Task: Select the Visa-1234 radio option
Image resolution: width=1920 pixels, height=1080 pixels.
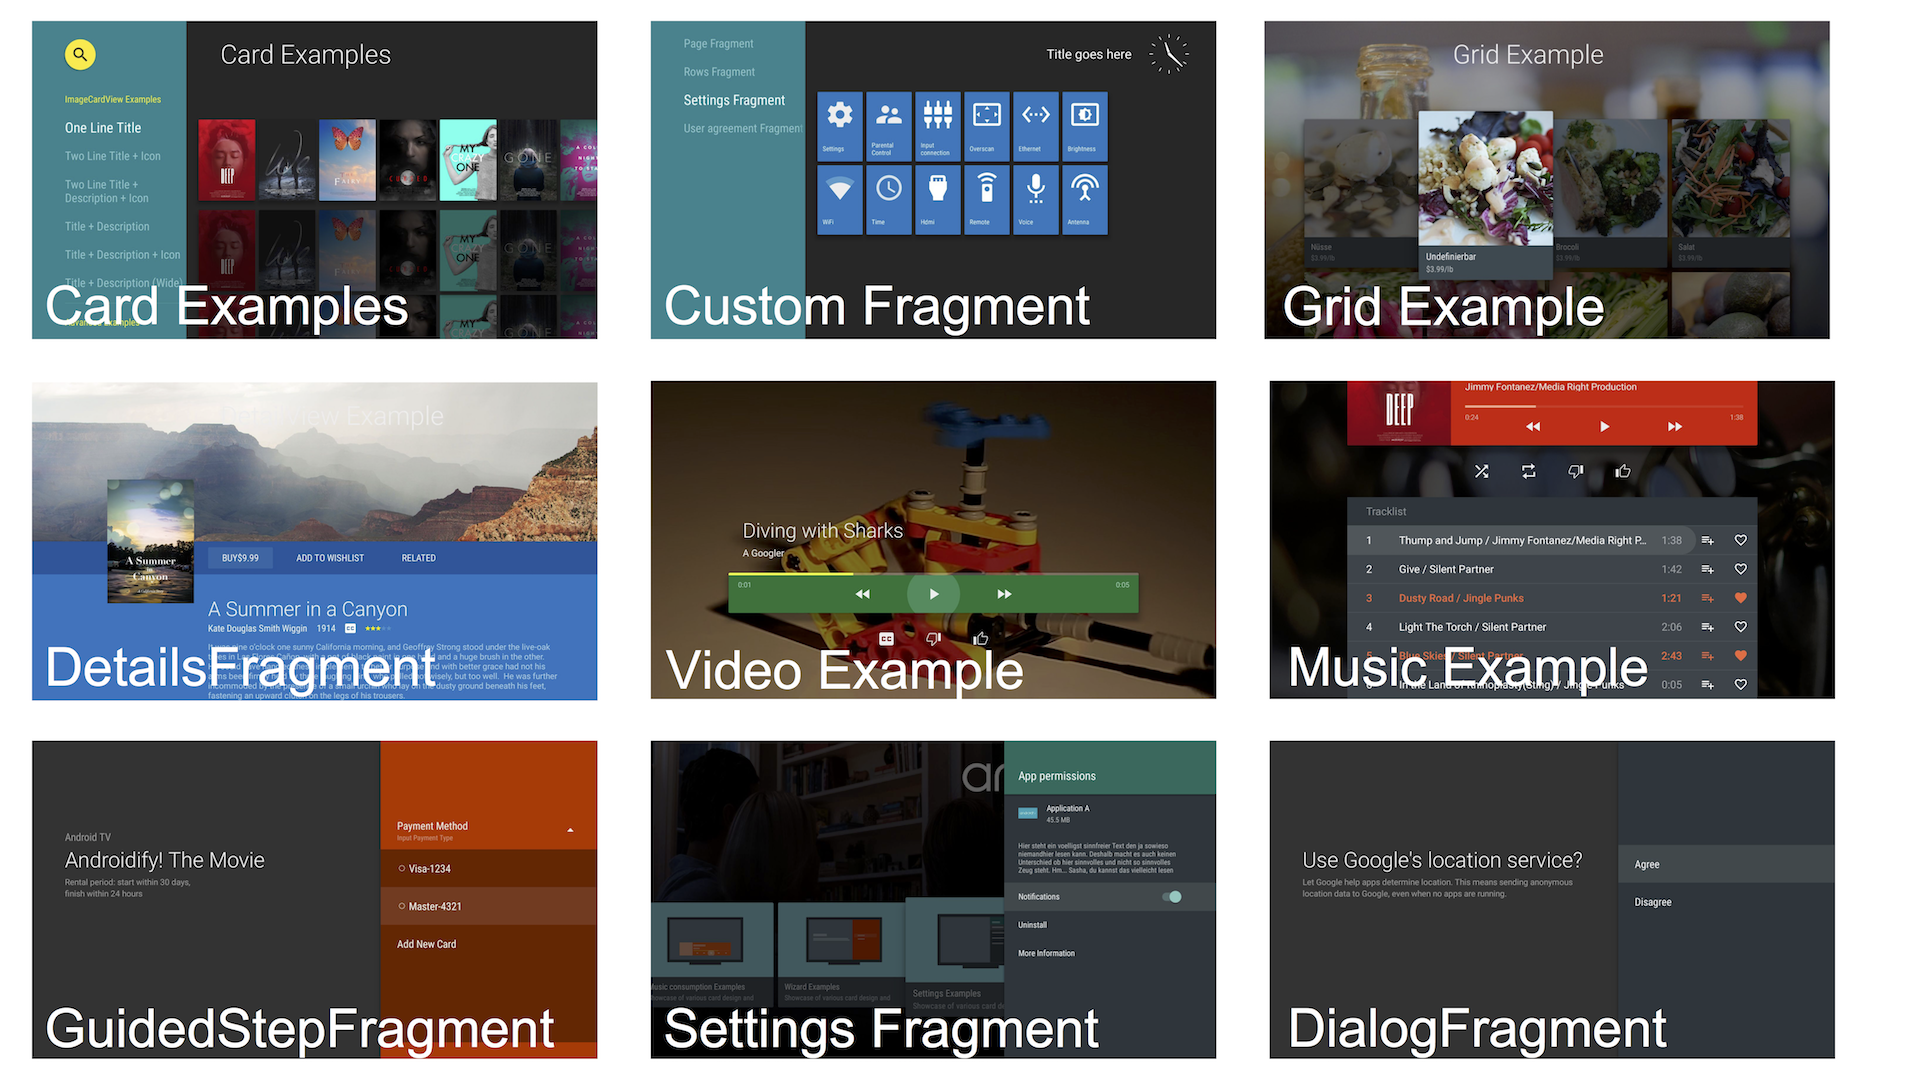Action: coord(402,869)
